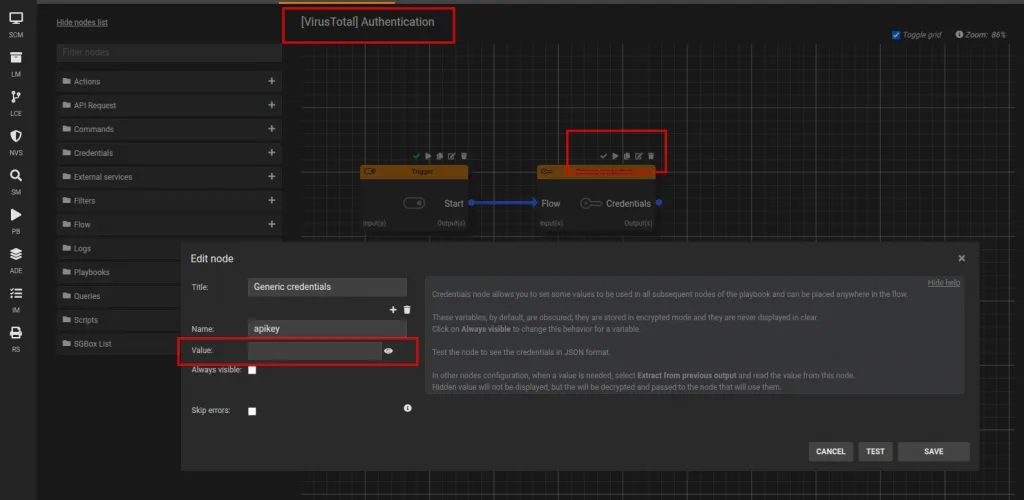This screenshot has width=1024, height=500.
Task: Delete the Trigger node
Action: (x=464, y=156)
